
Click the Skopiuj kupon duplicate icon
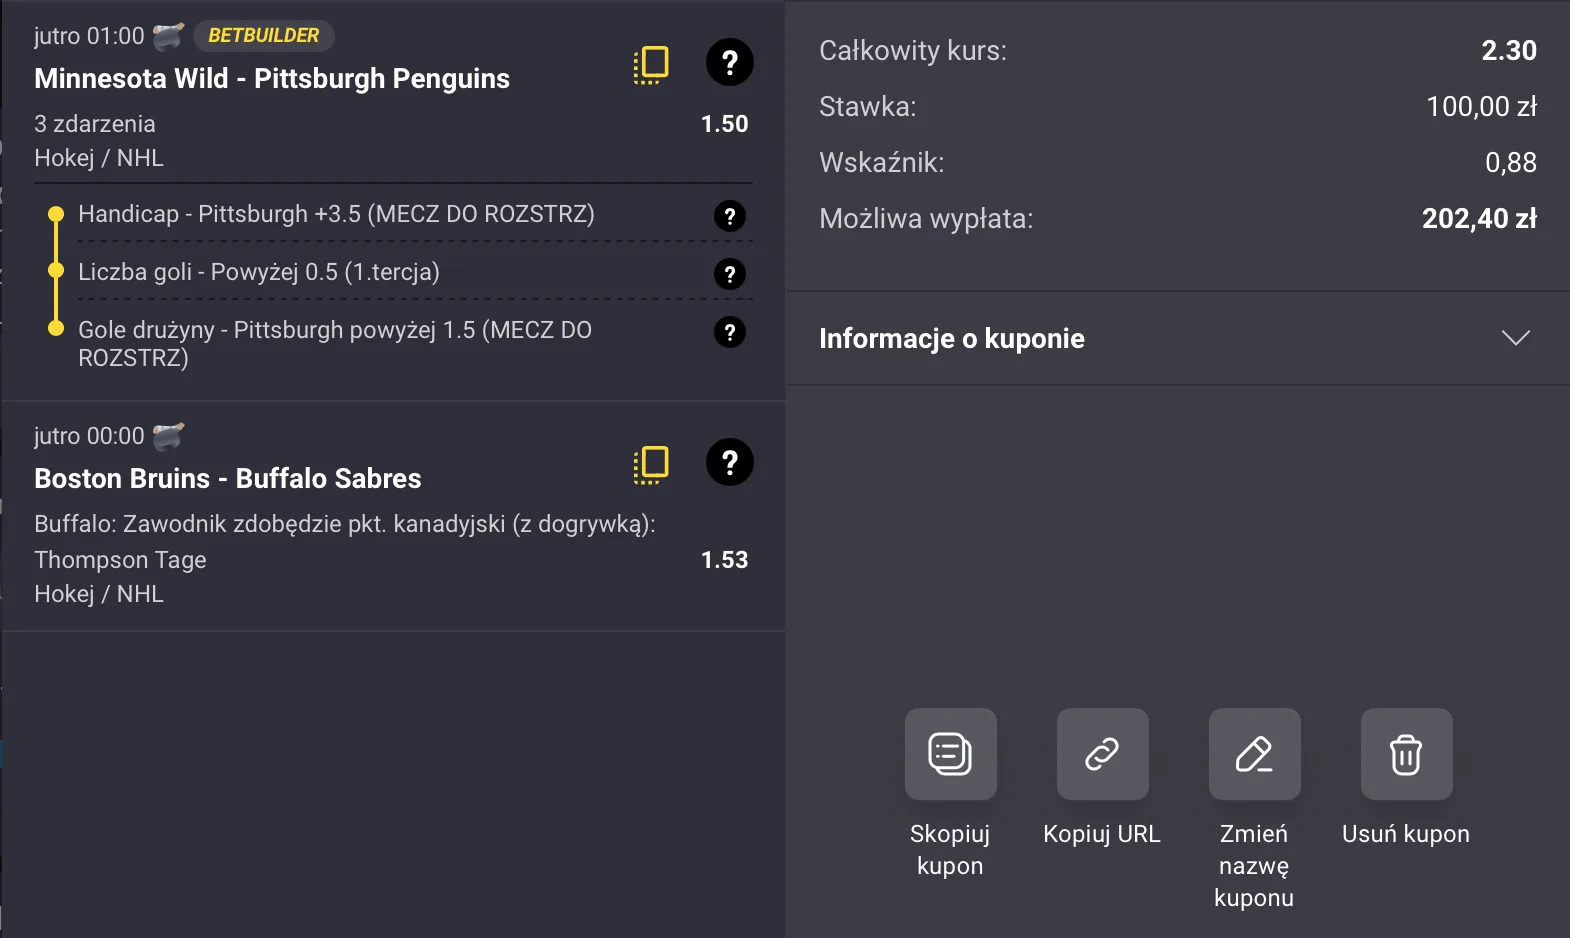click(950, 755)
